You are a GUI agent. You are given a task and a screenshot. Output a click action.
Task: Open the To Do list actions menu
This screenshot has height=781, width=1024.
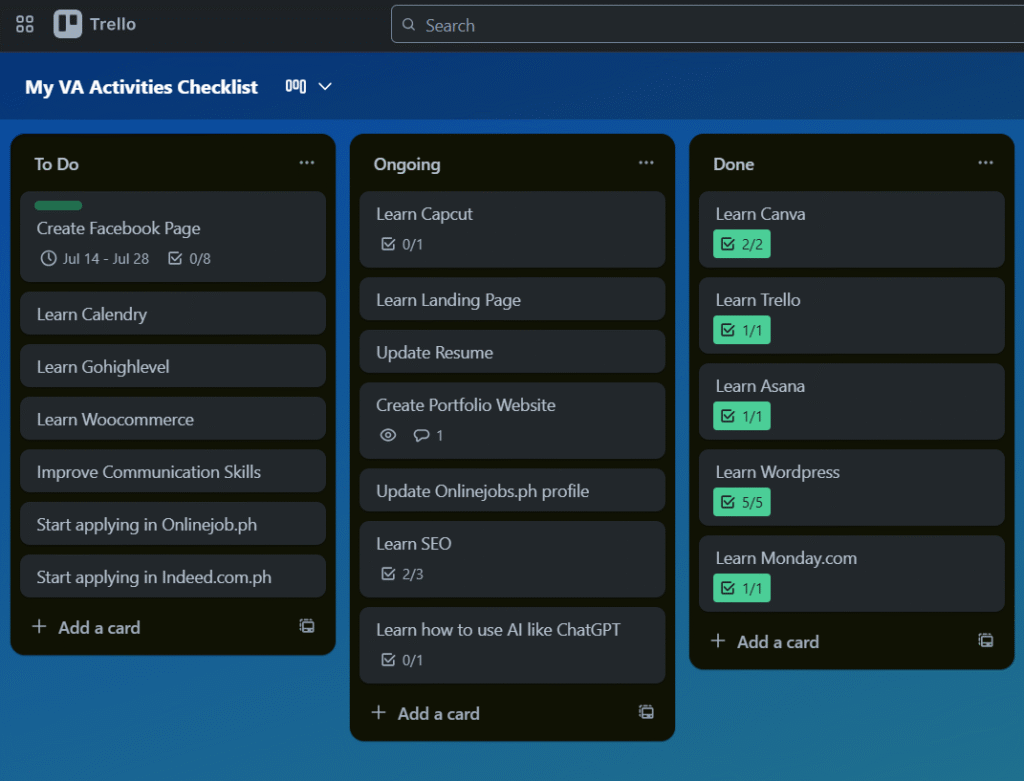pyautogui.click(x=307, y=163)
